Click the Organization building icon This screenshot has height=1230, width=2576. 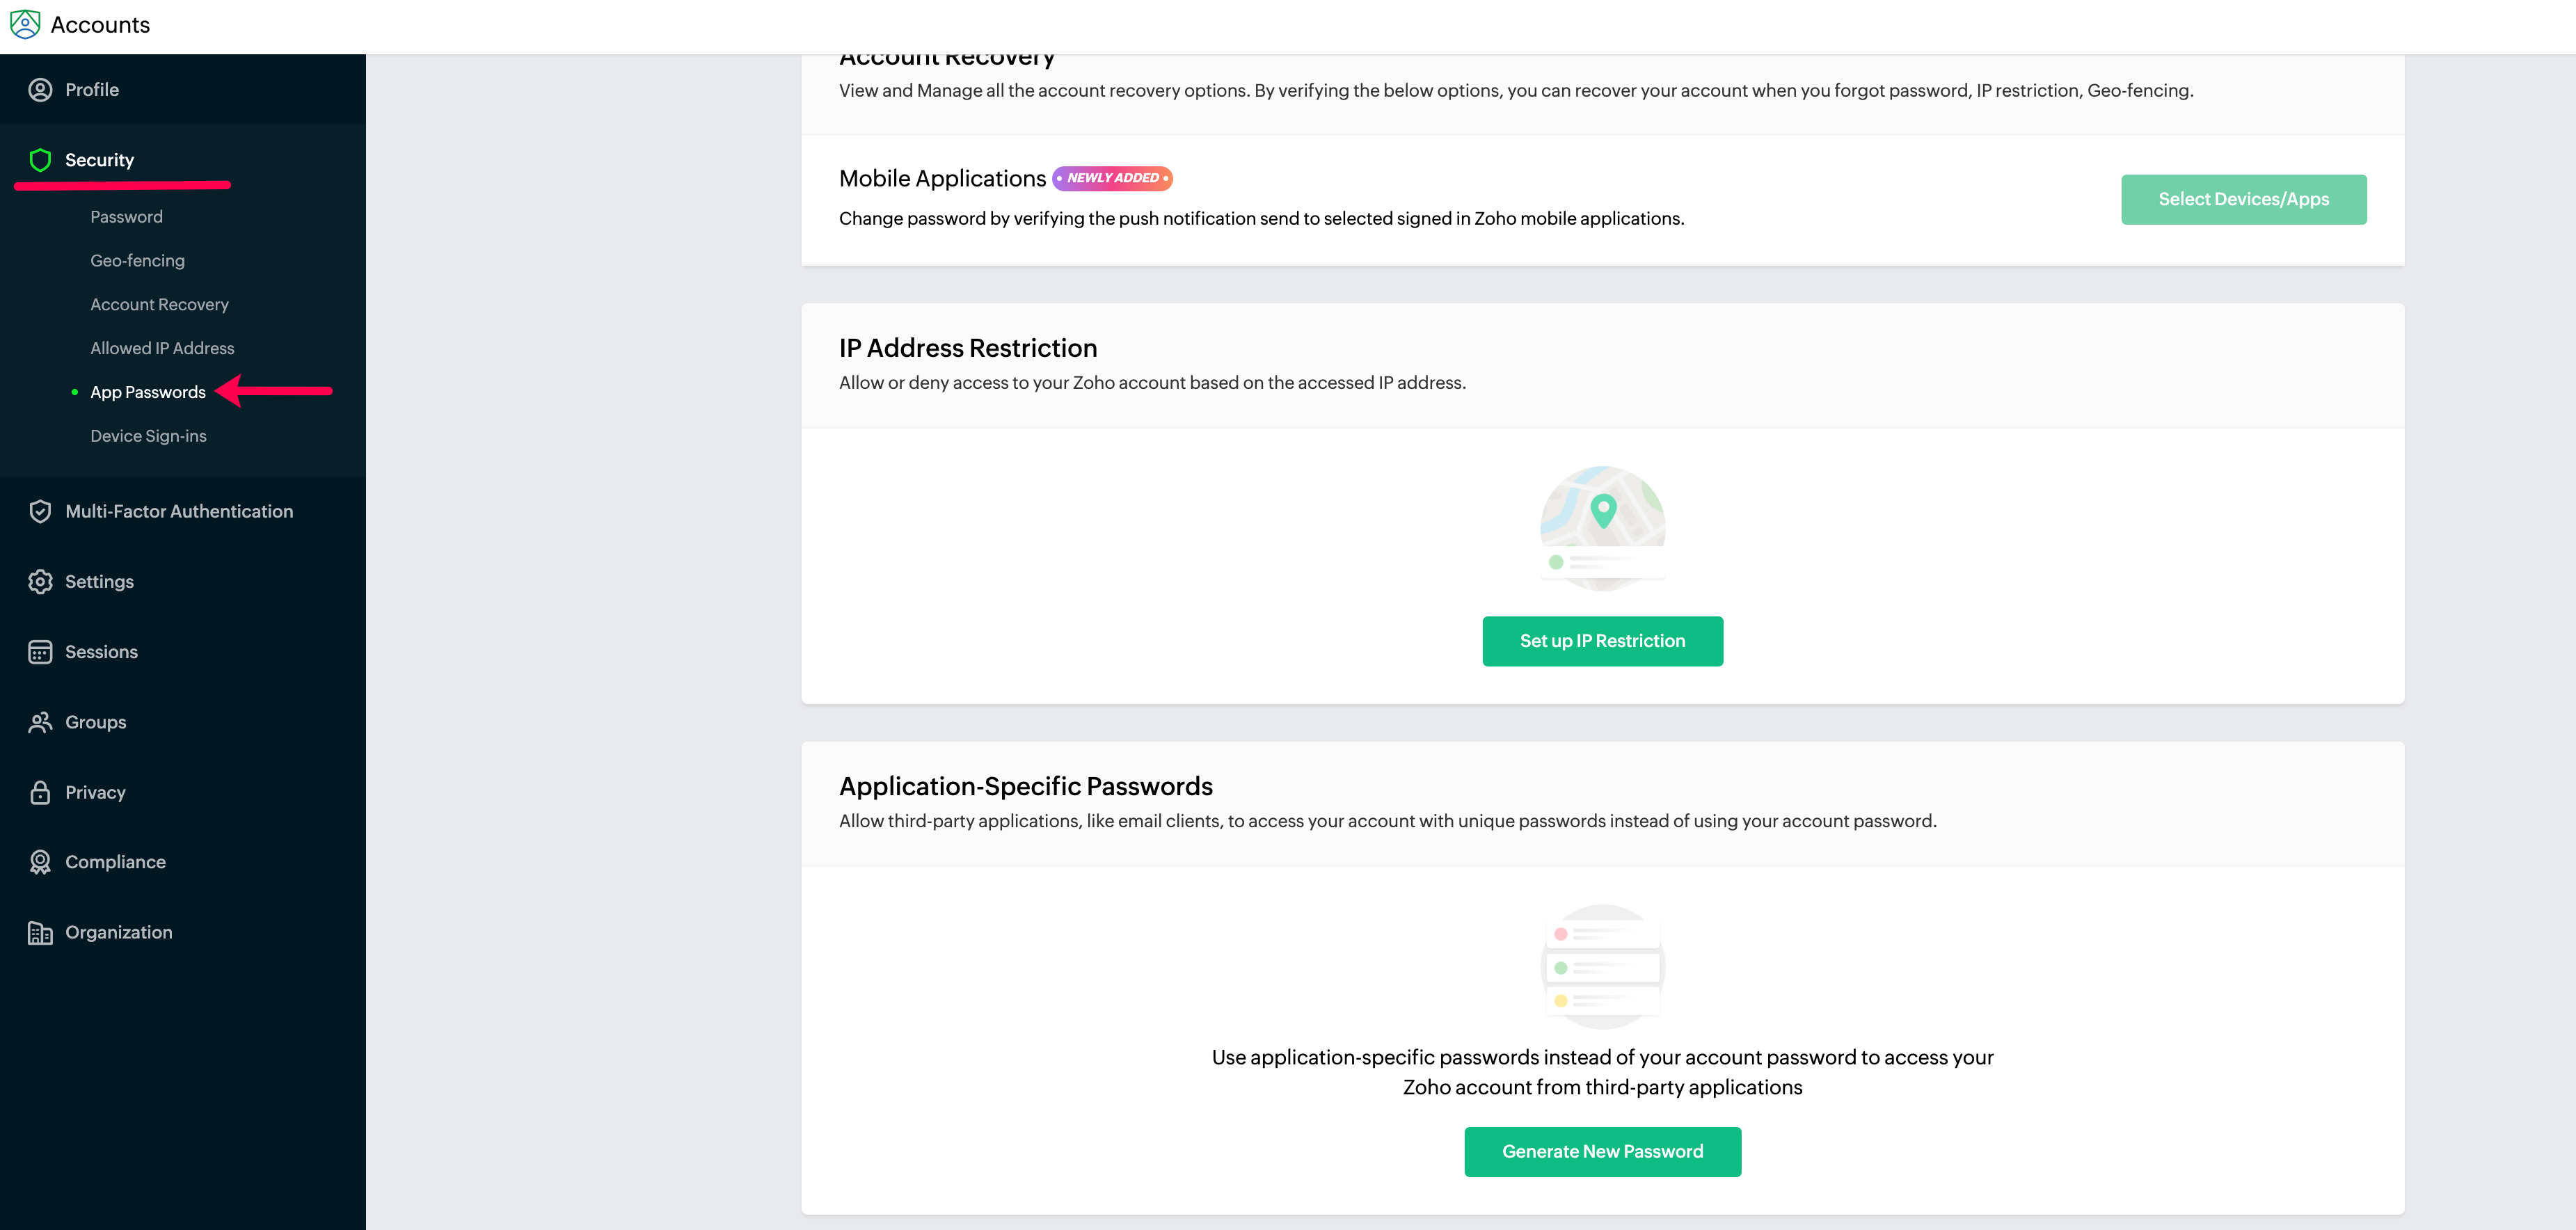pos(40,932)
